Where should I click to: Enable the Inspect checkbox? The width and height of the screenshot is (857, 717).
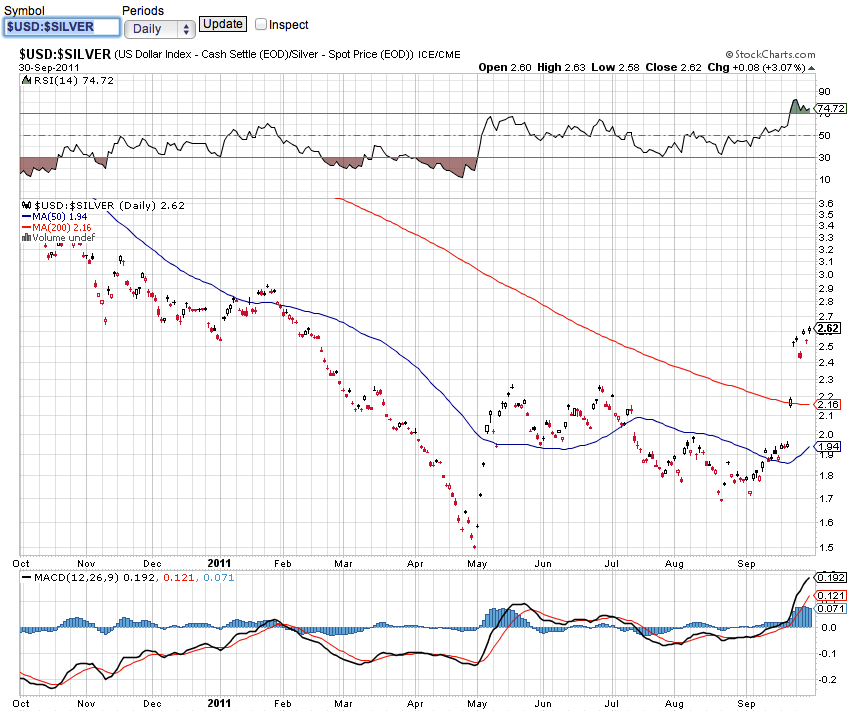click(261, 24)
